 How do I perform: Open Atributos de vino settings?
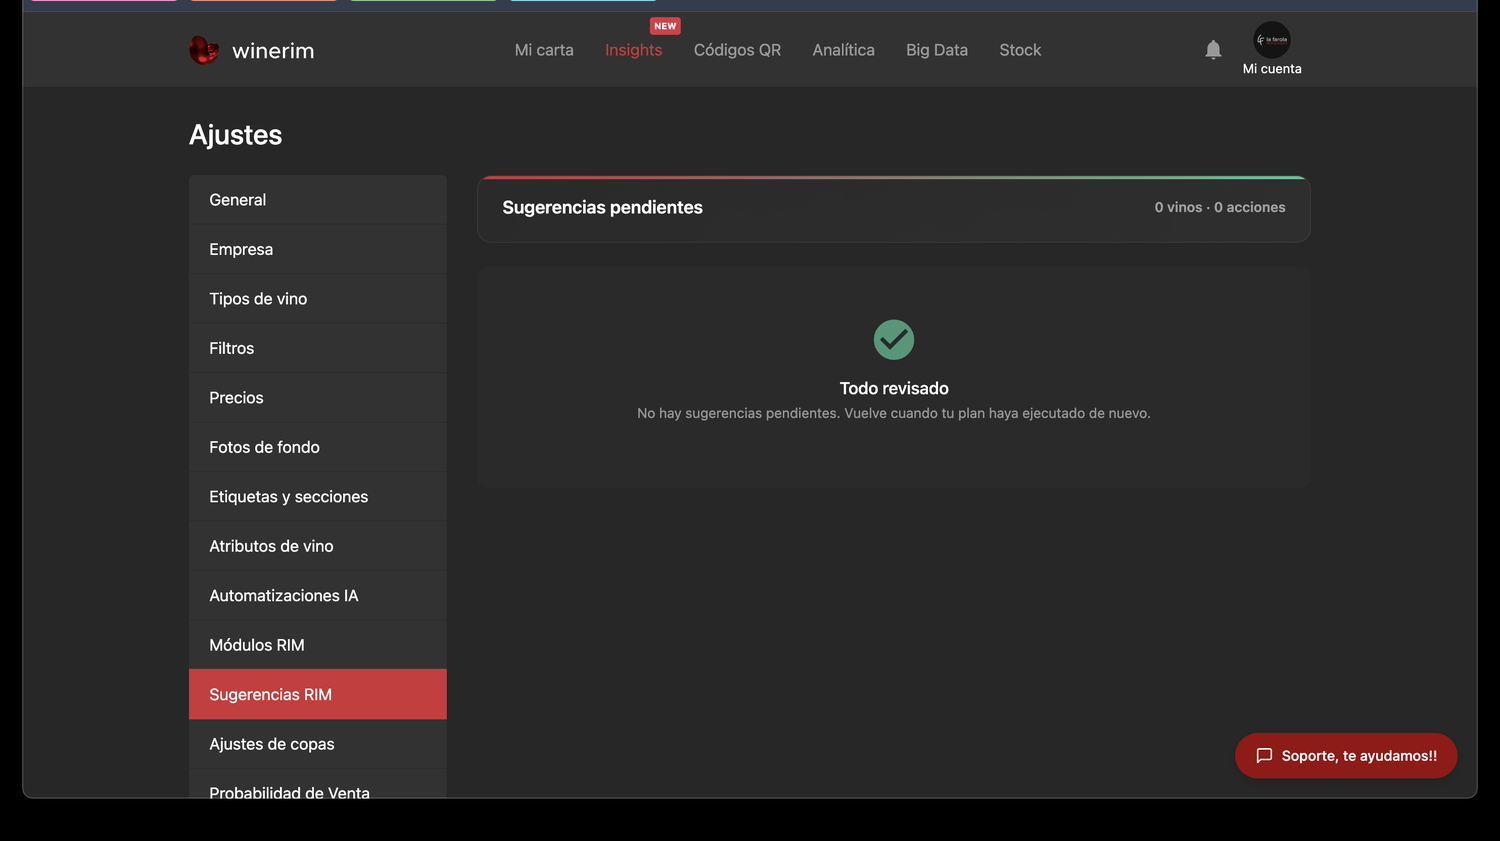pyautogui.click(x=318, y=546)
